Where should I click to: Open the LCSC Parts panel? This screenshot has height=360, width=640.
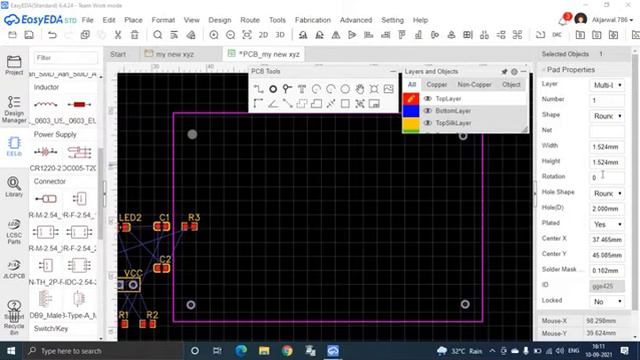tap(14, 232)
